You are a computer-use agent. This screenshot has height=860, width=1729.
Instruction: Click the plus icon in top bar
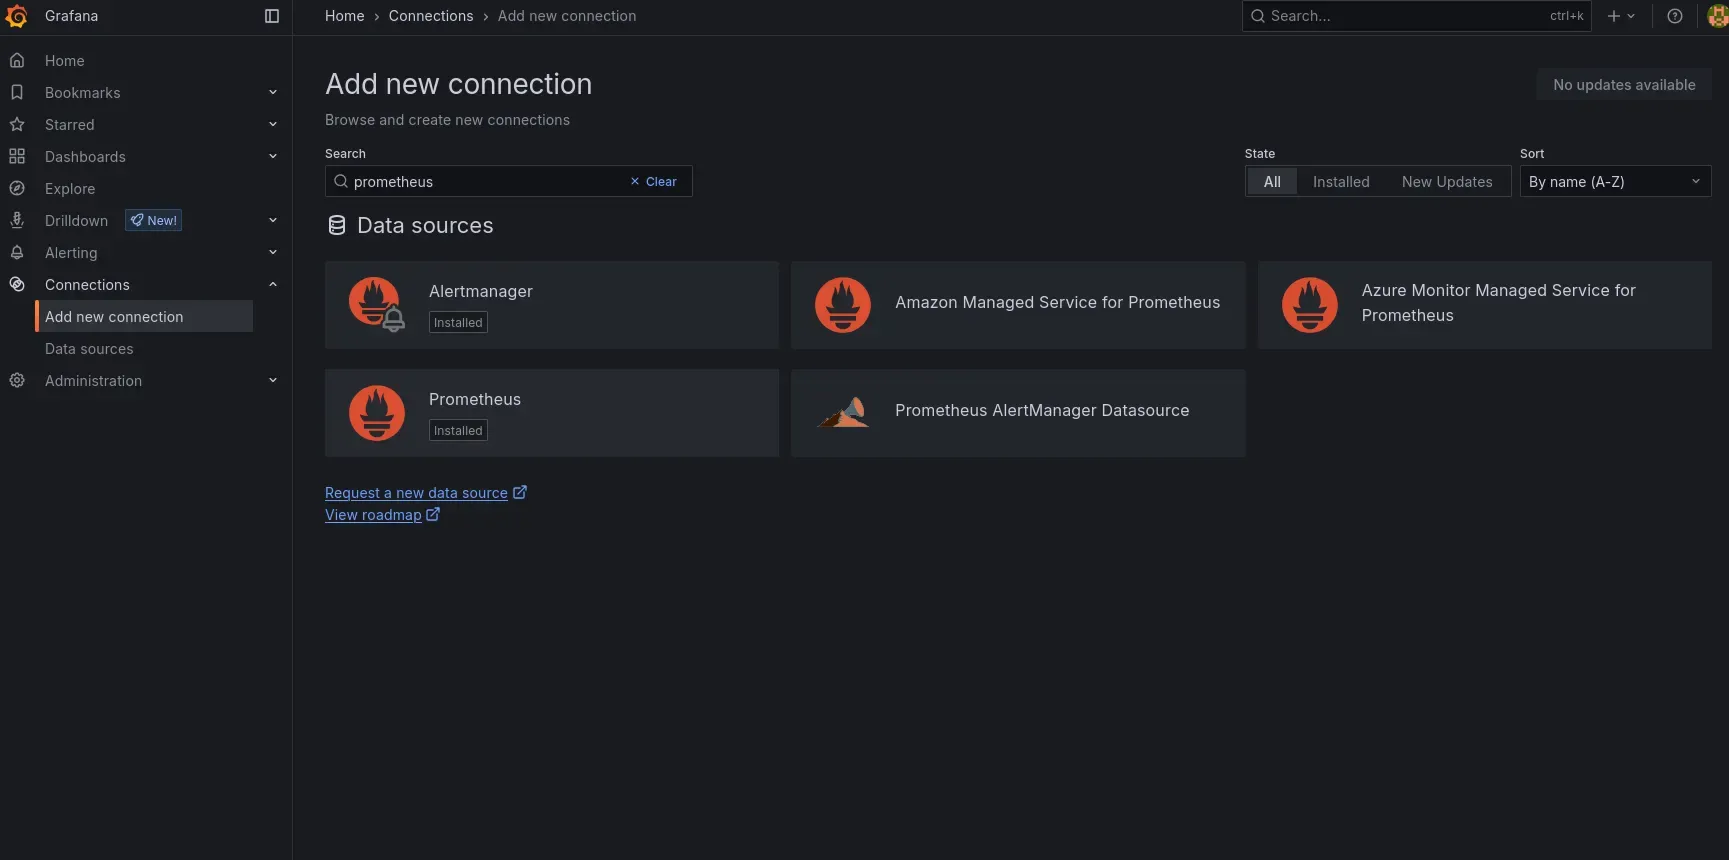point(1613,16)
